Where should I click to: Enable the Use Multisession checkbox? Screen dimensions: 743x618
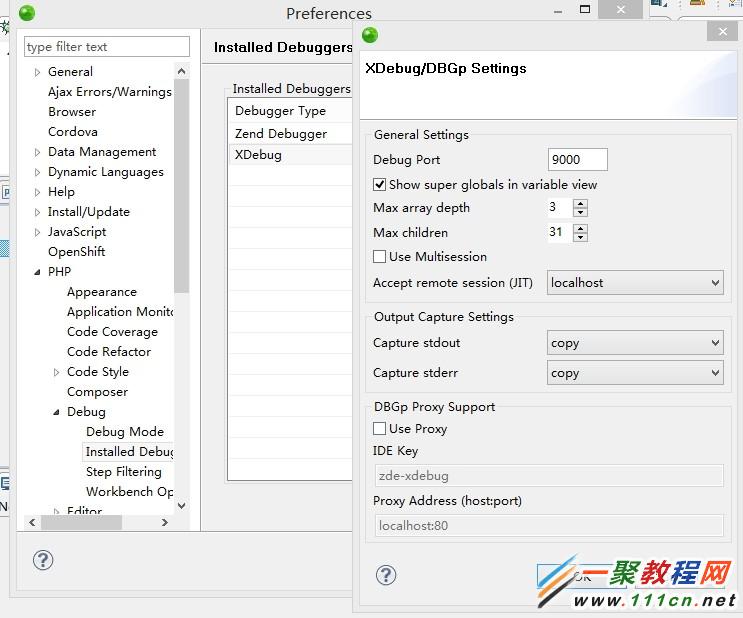[380, 256]
